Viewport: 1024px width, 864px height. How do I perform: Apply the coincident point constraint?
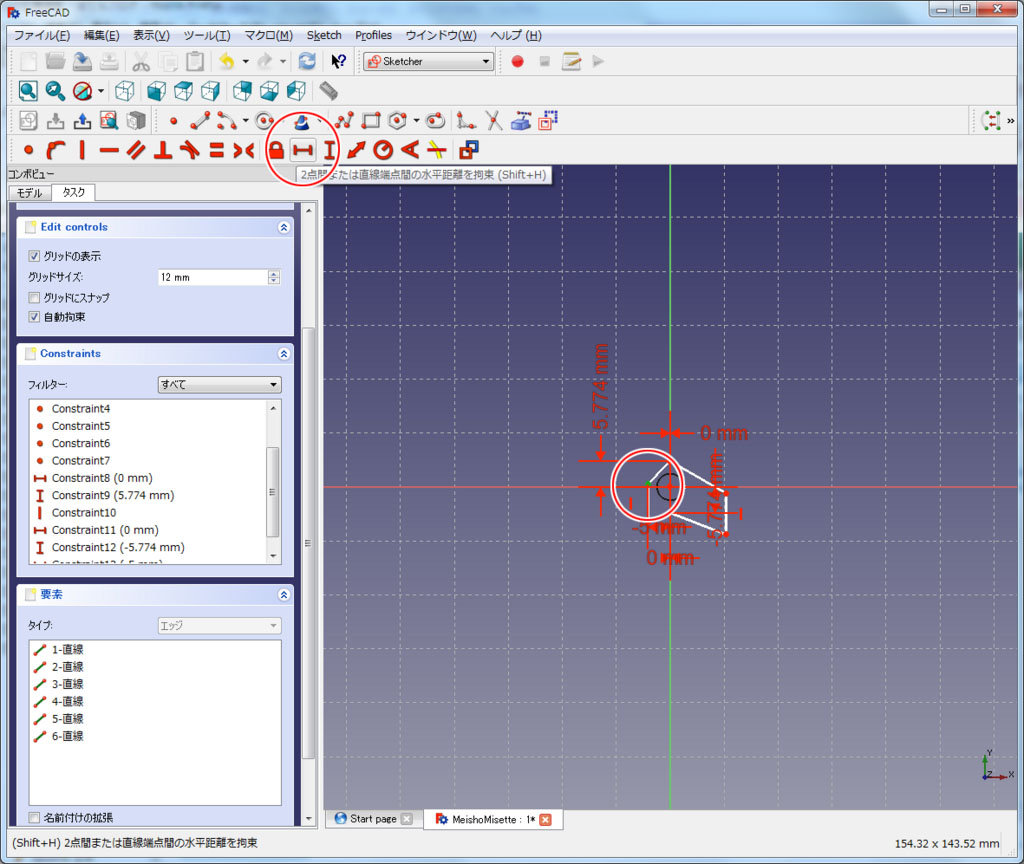tap(28, 150)
